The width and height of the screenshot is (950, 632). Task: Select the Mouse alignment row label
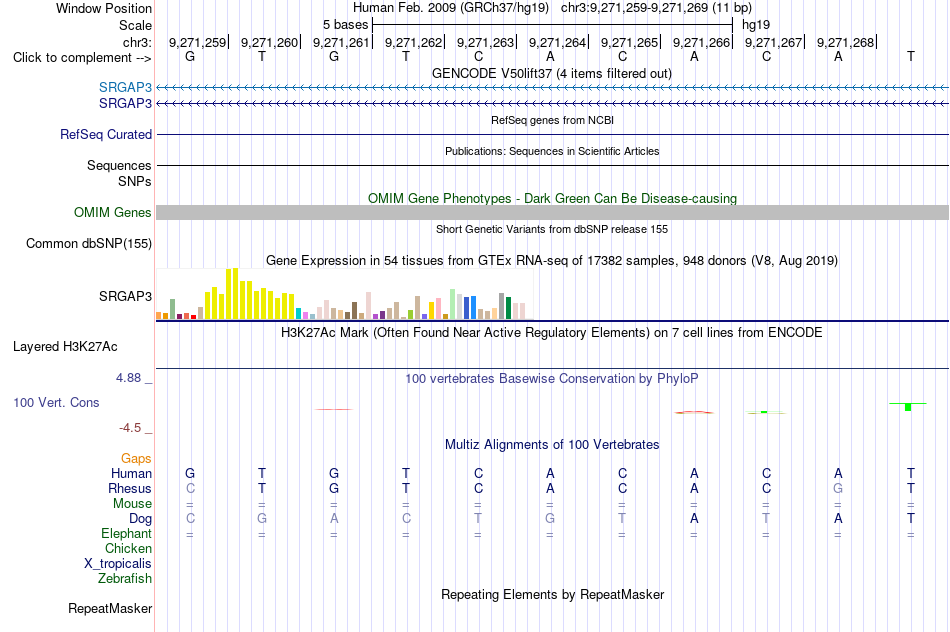click(x=132, y=504)
